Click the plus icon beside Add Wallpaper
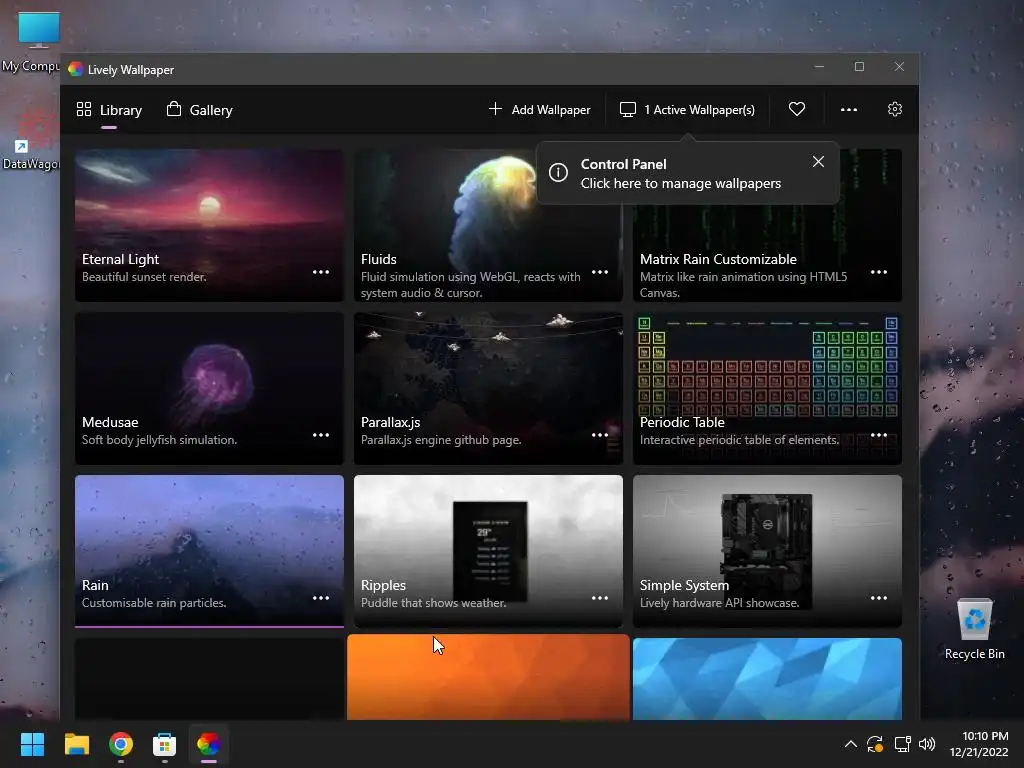Viewport: 1024px width, 768px height. [496, 108]
